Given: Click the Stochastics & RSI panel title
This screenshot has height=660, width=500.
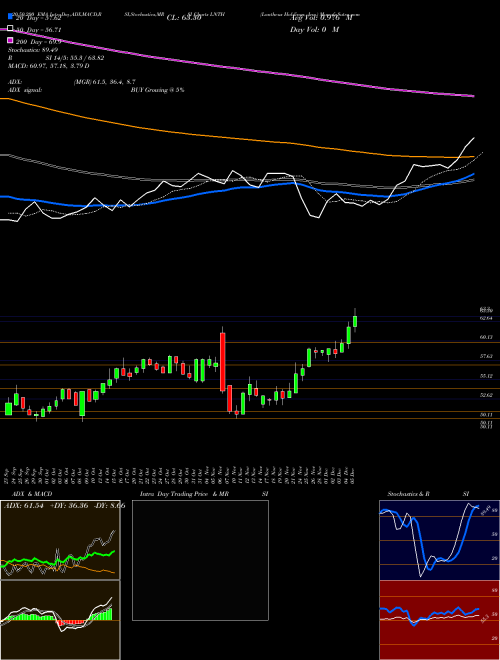Looking at the screenshot, I should pyautogui.click(x=428, y=494).
